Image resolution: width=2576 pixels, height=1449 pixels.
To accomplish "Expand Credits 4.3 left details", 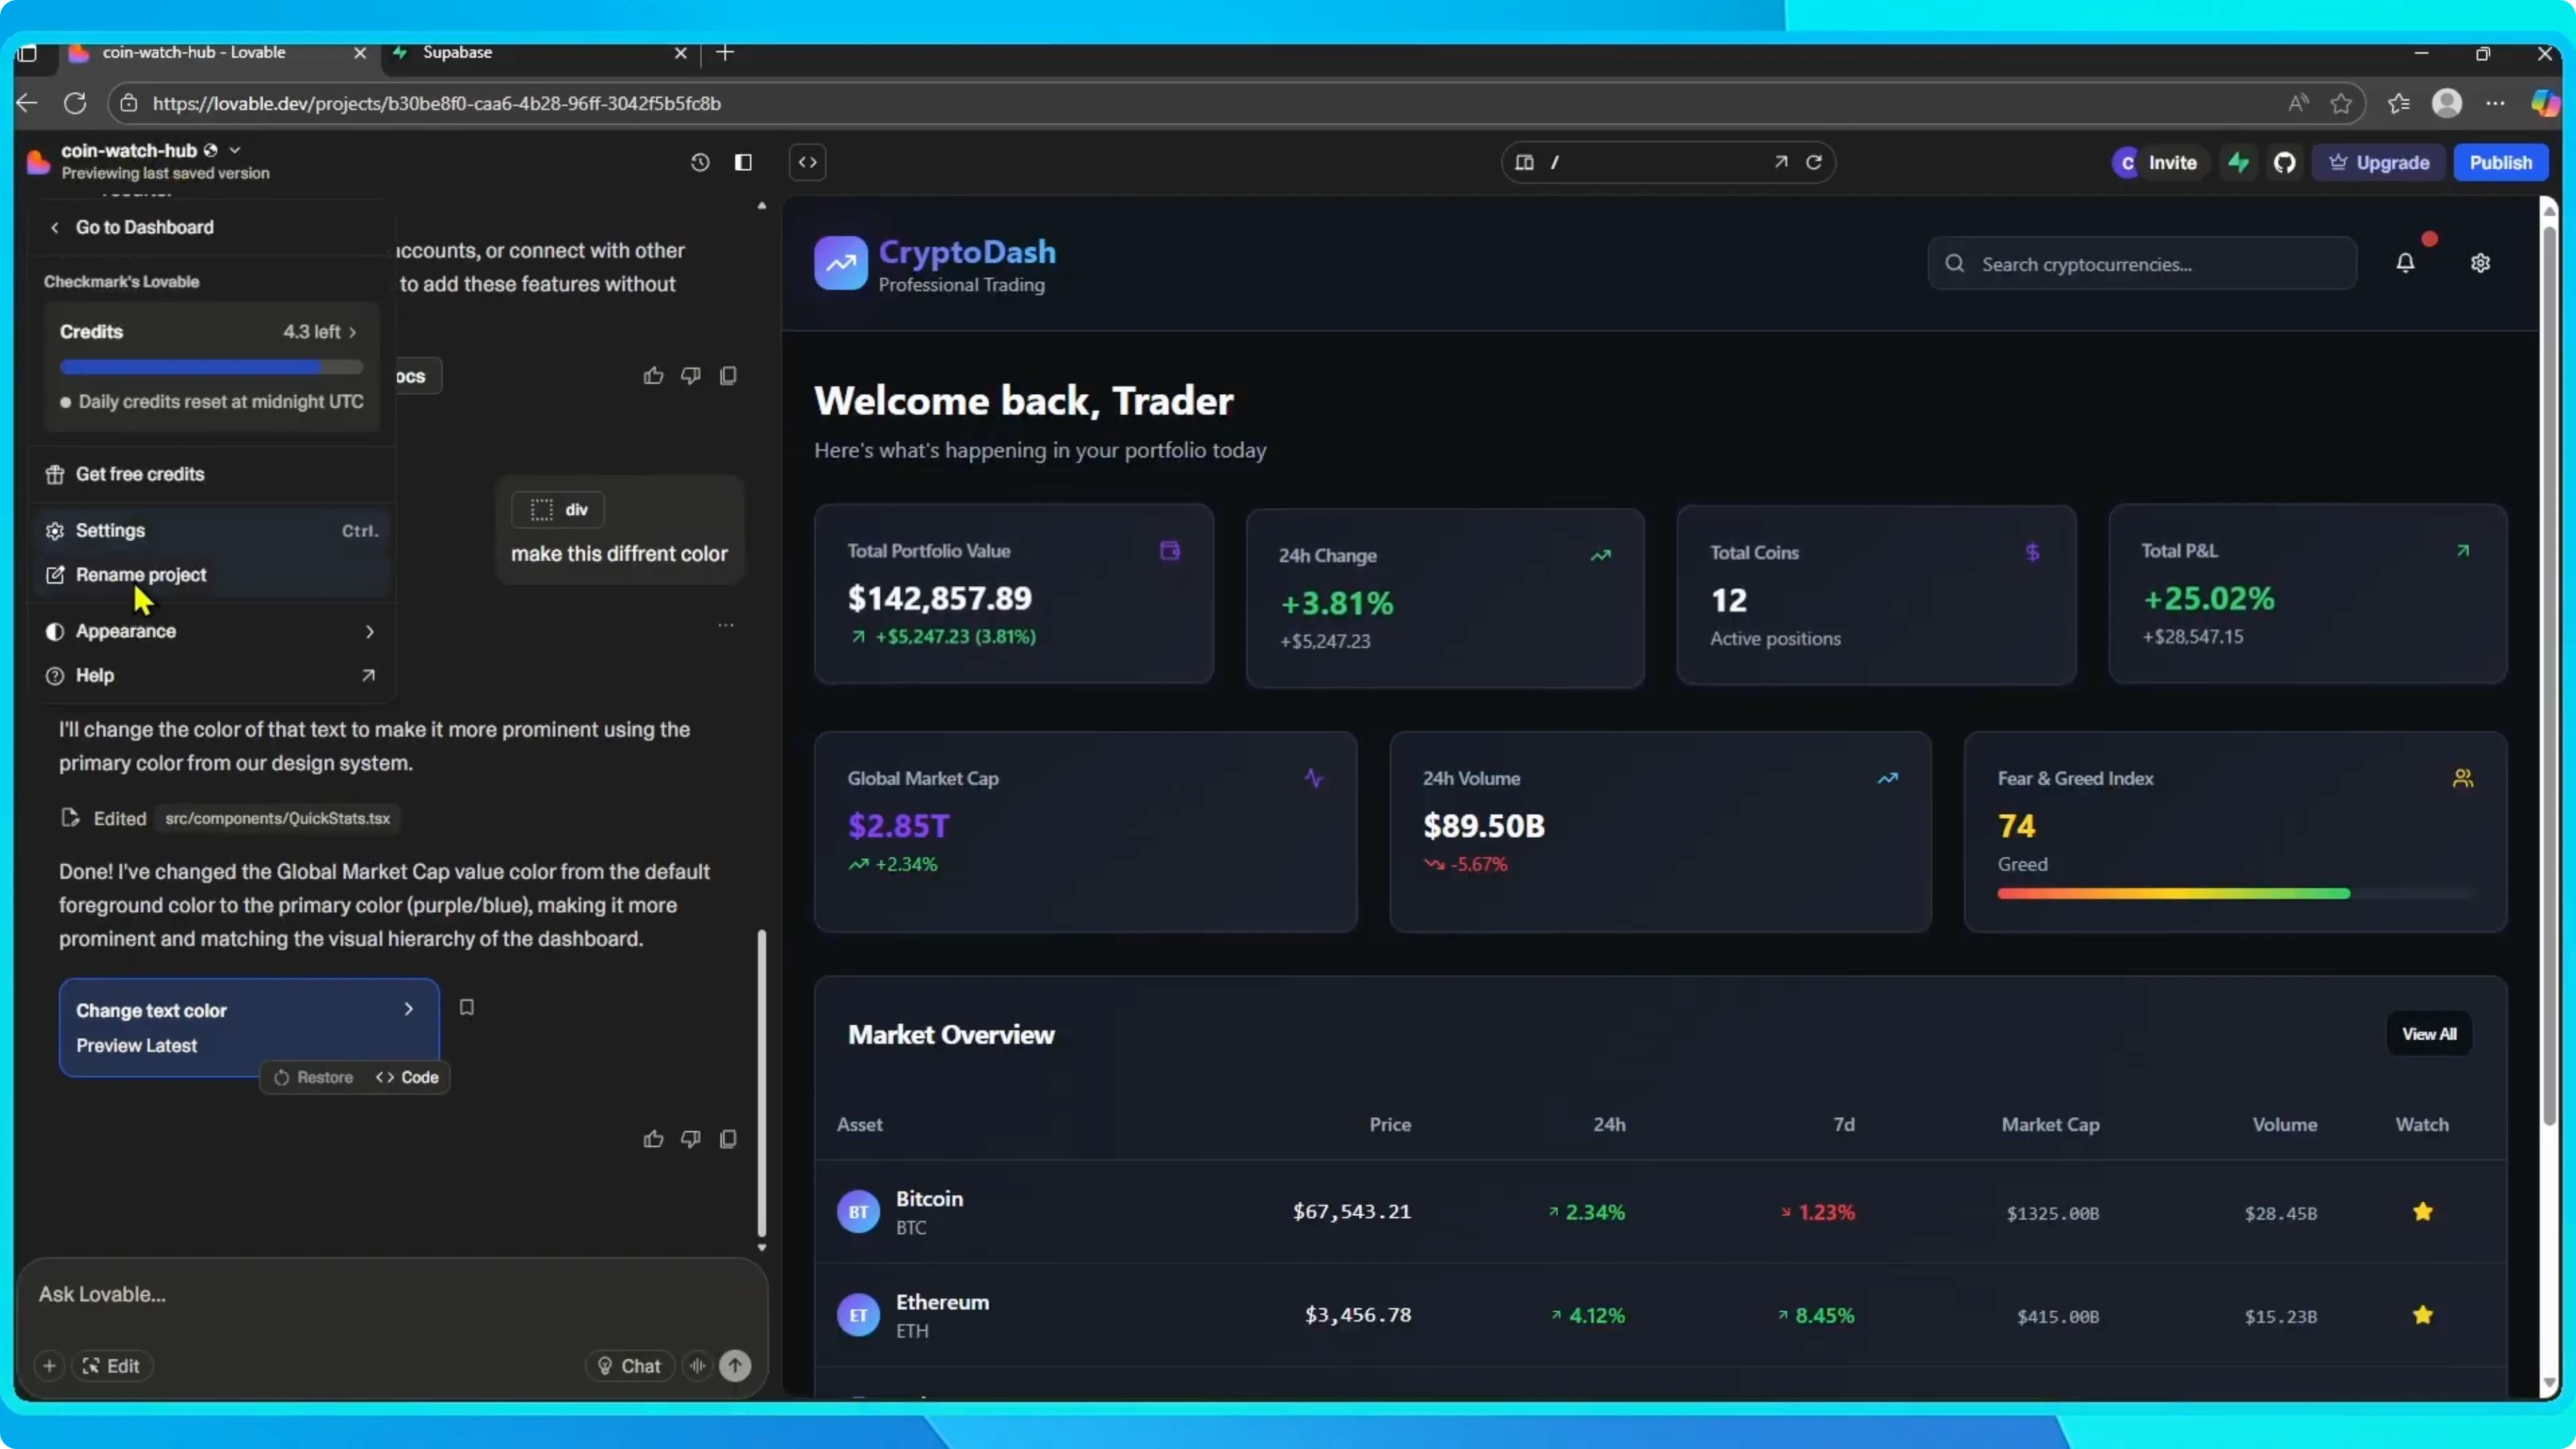I will tap(320, 332).
